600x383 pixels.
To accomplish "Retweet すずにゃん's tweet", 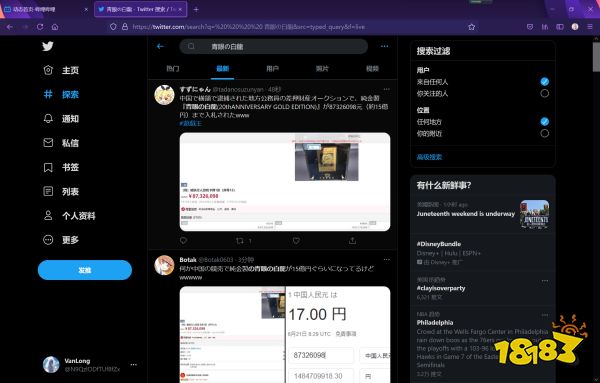I will (x=240, y=241).
